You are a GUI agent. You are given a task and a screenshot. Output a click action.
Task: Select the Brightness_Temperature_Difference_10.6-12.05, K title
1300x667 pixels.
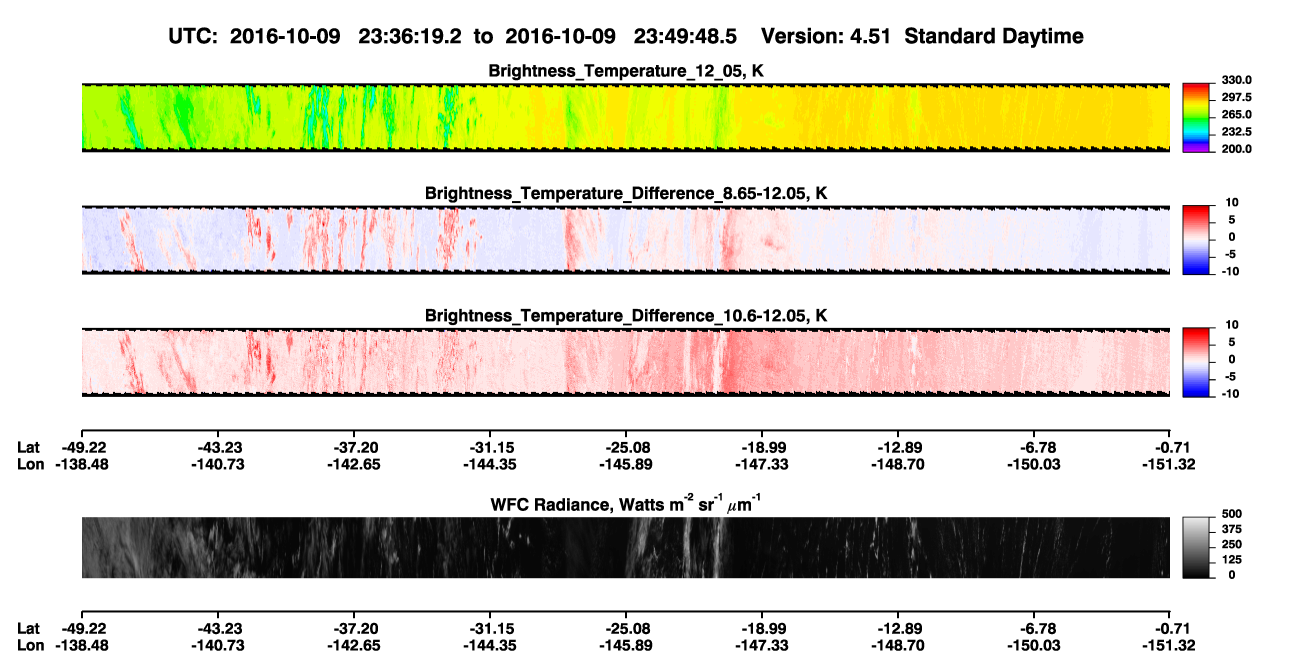pyautogui.click(x=626, y=316)
